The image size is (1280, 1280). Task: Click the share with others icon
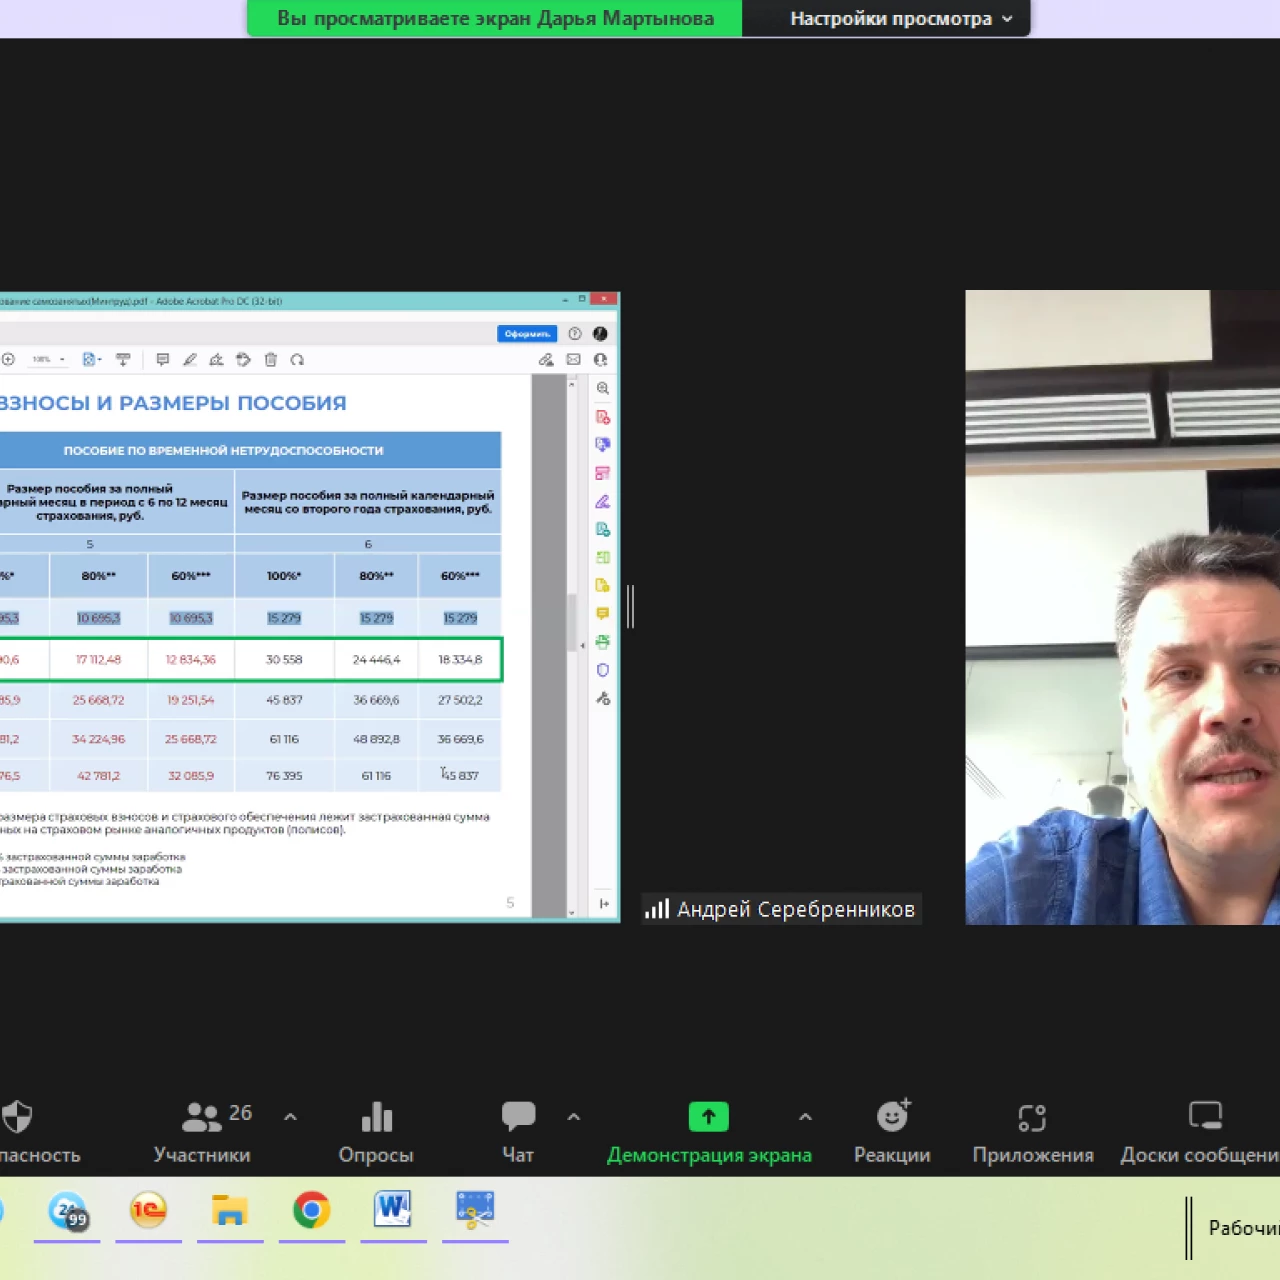(600, 359)
